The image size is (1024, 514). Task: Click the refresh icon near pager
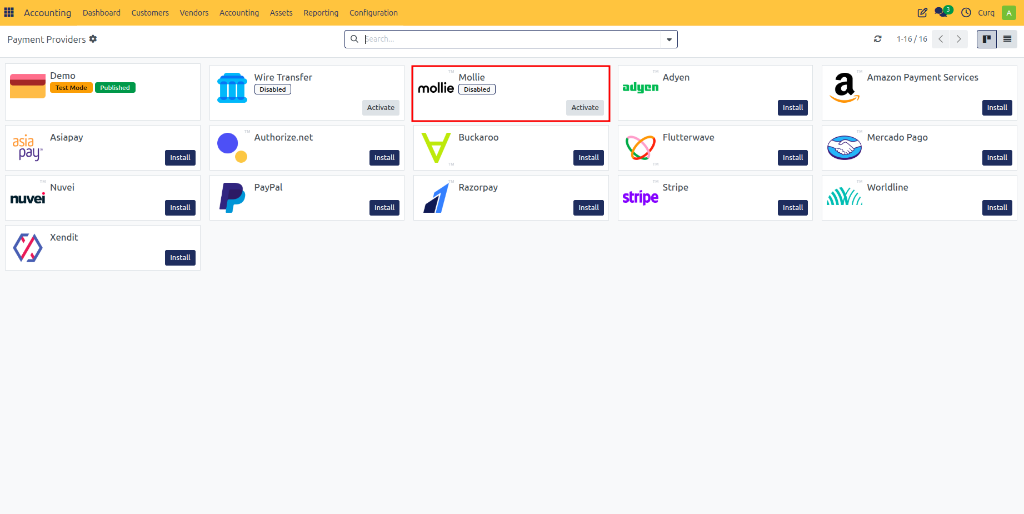tap(878, 39)
